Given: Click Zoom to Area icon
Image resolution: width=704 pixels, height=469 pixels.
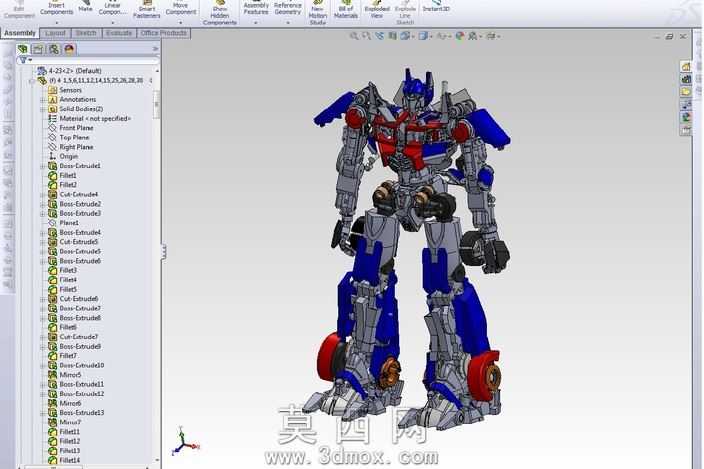Looking at the screenshot, I should click(x=367, y=36).
